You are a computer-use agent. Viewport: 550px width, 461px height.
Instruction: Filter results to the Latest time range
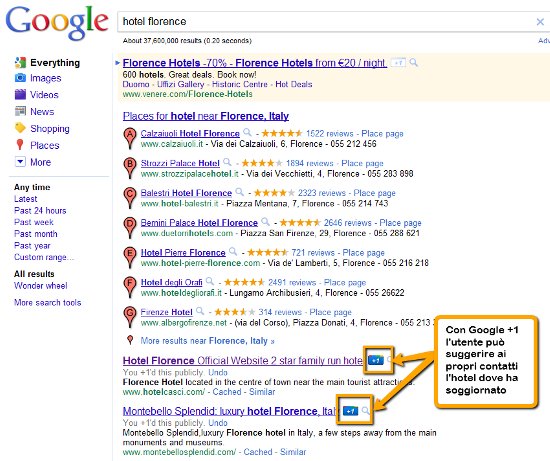tap(26, 199)
